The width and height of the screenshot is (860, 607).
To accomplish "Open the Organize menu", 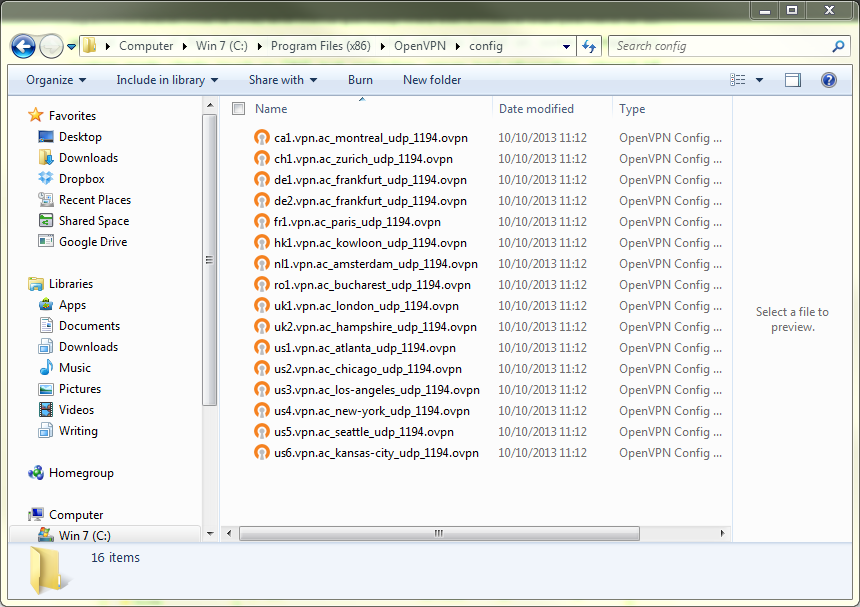I will (56, 80).
